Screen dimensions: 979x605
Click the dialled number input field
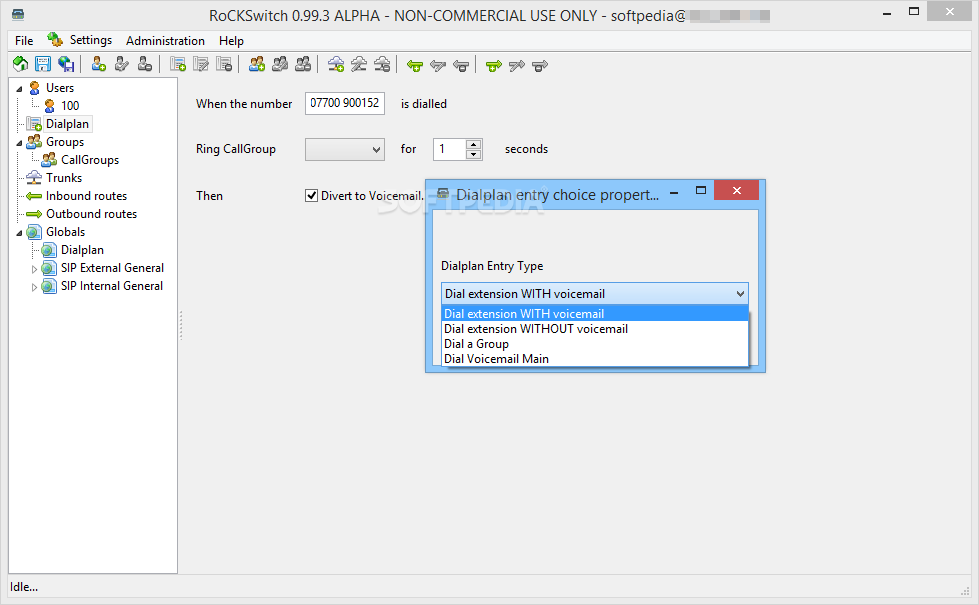click(x=345, y=103)
